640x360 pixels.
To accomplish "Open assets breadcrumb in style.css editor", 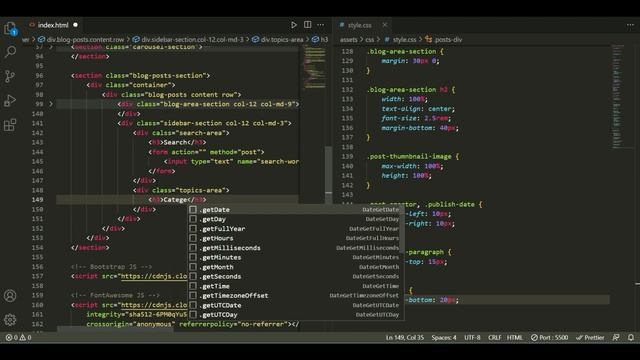I will (348, 40).
